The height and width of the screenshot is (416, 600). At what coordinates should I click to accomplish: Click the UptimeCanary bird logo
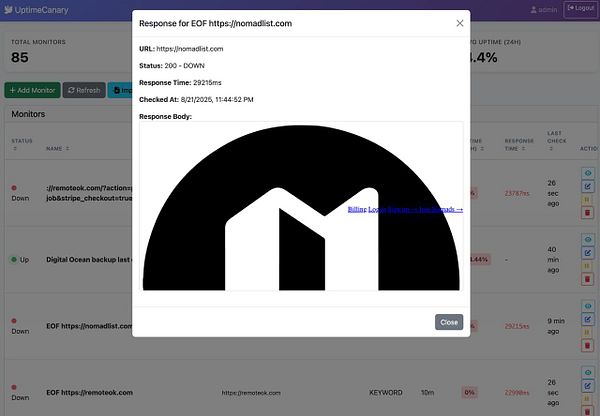tap(8, 10)
